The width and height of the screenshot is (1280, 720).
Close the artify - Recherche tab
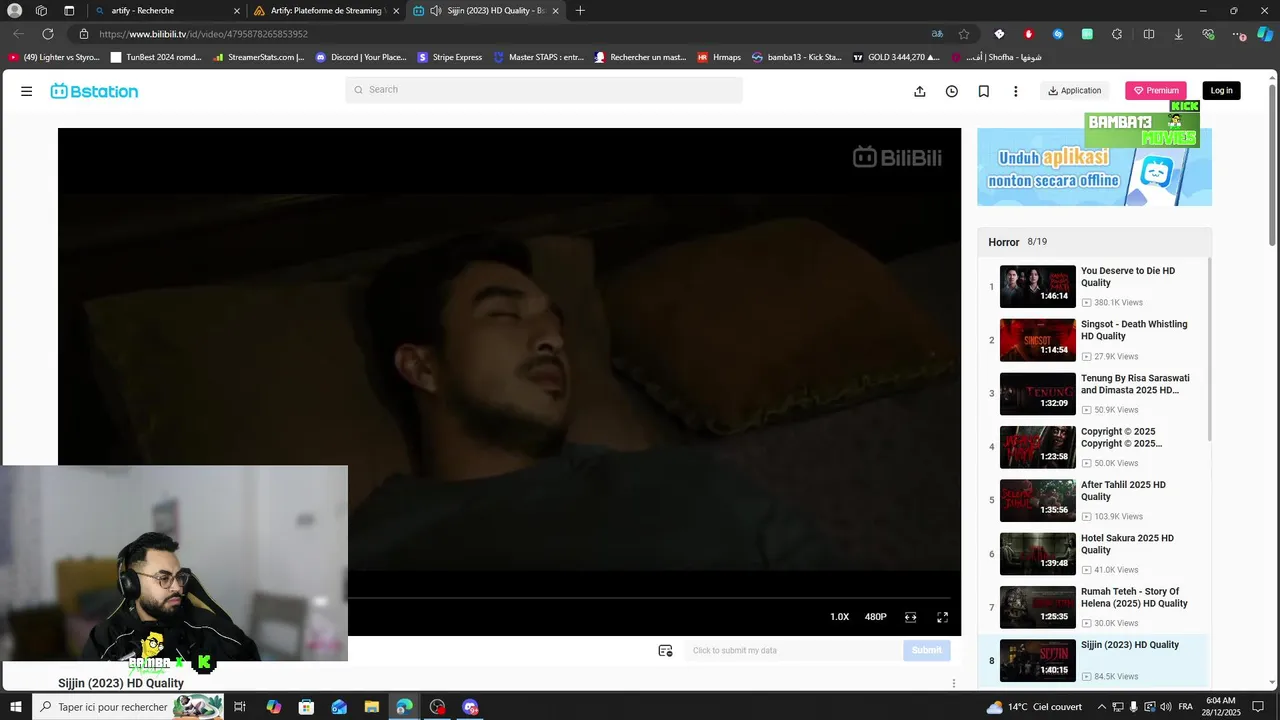coord(237,11)
